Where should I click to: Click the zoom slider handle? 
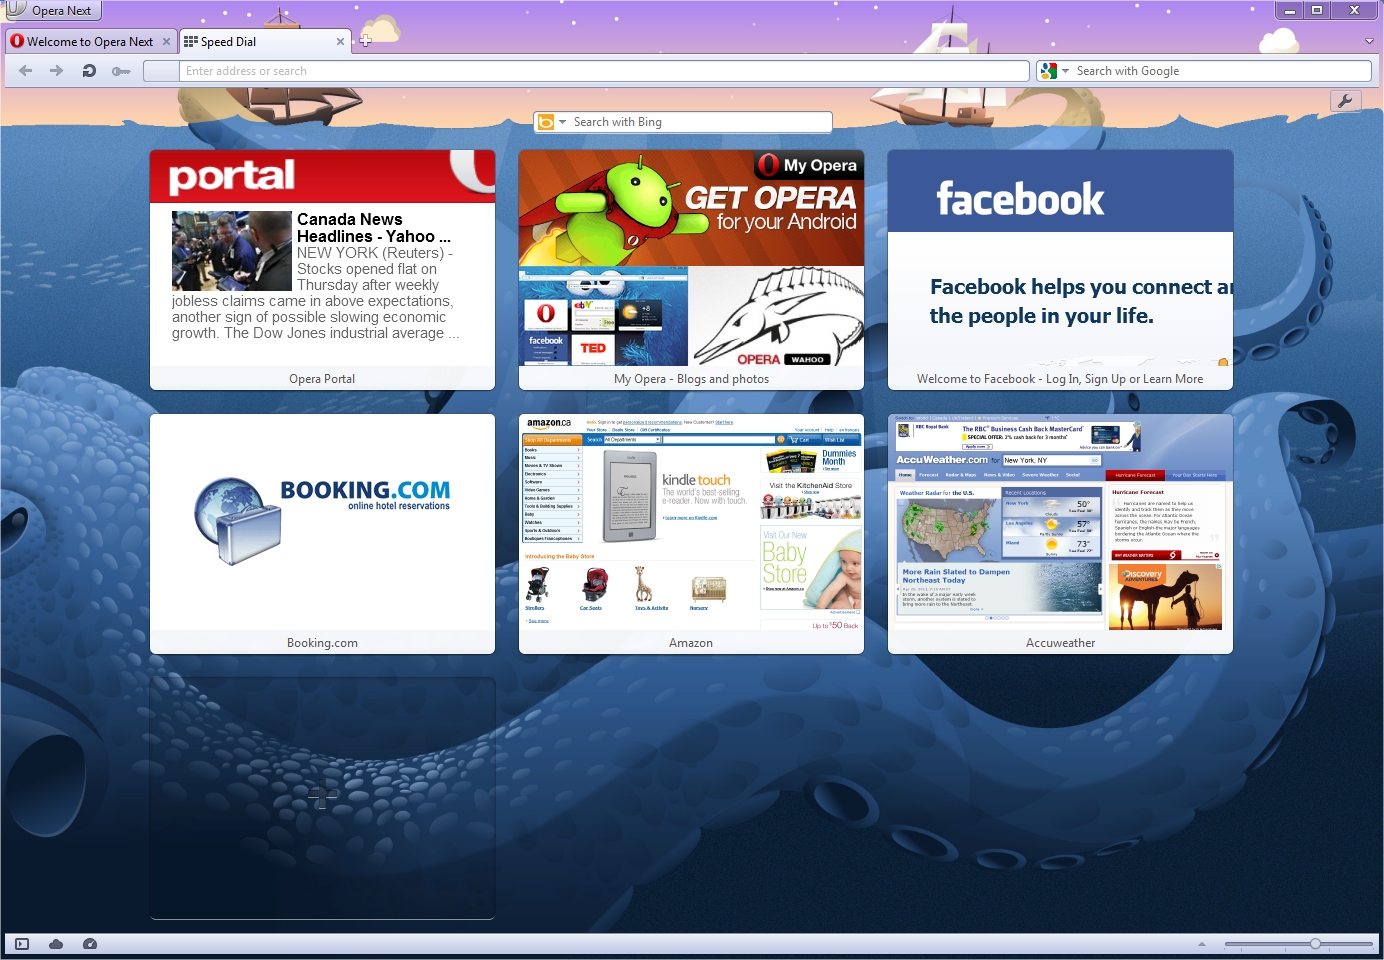(1315, 944)
